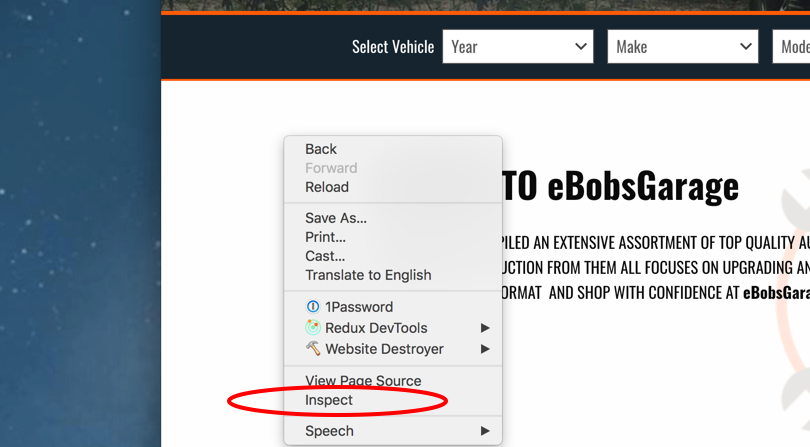Expand the Speech submenu arrow
The width and height of the screenshot is (810, 447).
[x=485, y=431]
